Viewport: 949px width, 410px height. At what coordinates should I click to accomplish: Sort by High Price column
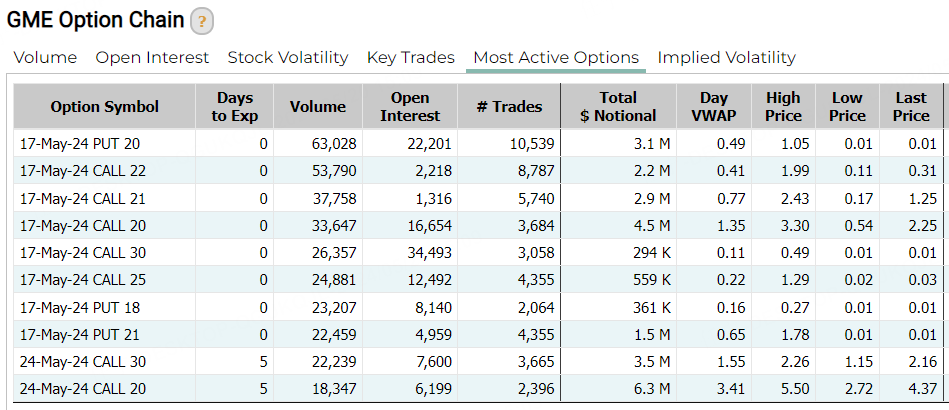pyautogui.click(x=783, y=107)
